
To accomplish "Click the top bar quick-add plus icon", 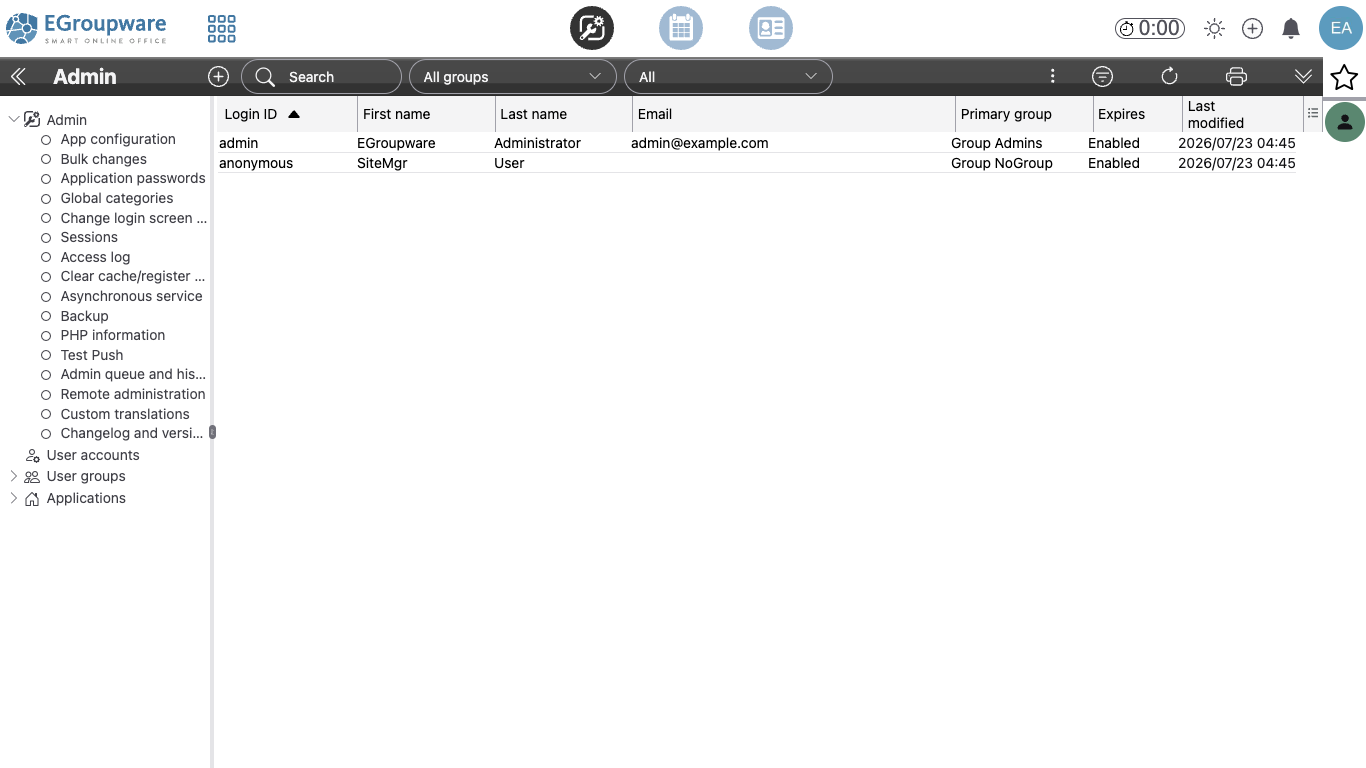I will click(1252, 29).
